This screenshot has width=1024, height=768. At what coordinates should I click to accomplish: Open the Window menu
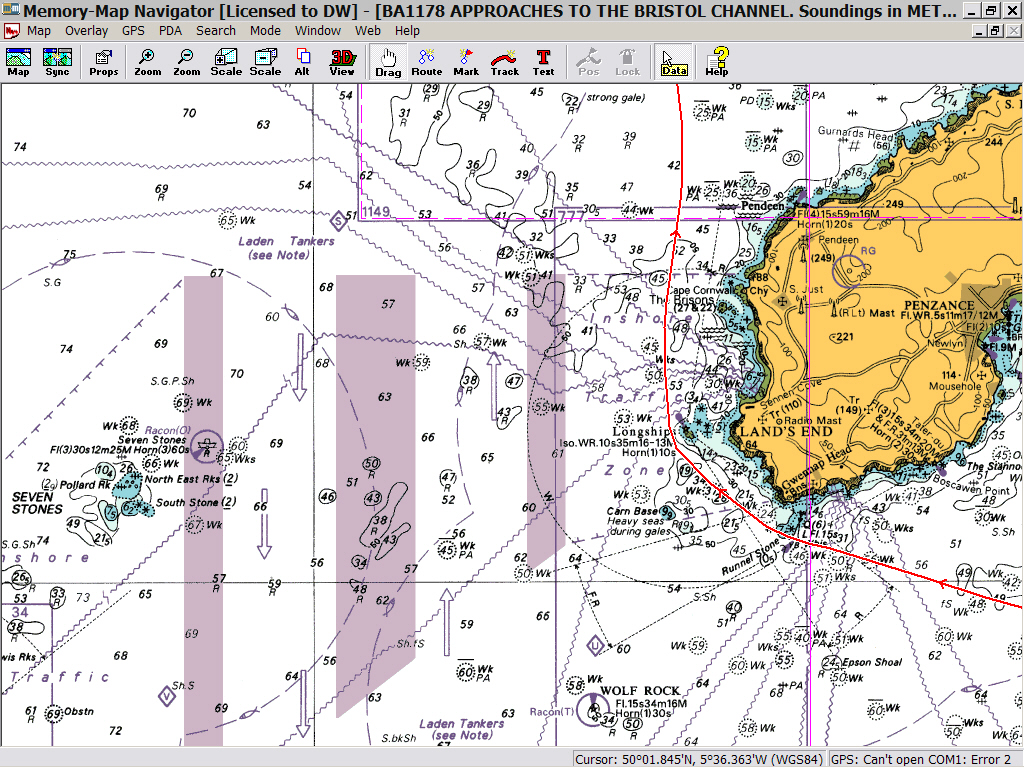(x=317, y=31)
